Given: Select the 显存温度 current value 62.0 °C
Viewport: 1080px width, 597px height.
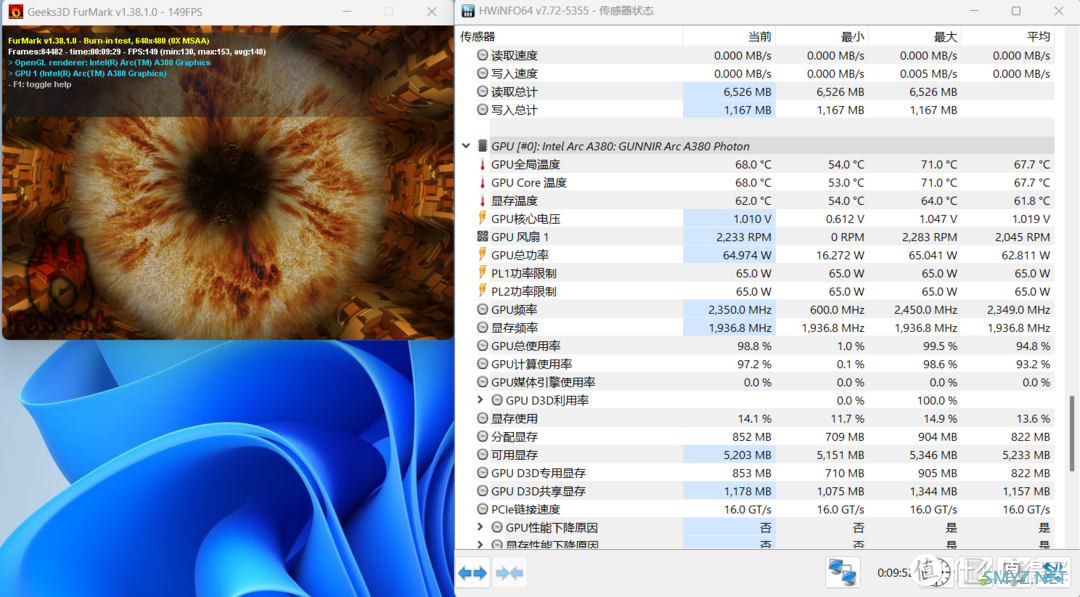Looking at the screenshot, I should pyautogui.click(x=753, y=201).
